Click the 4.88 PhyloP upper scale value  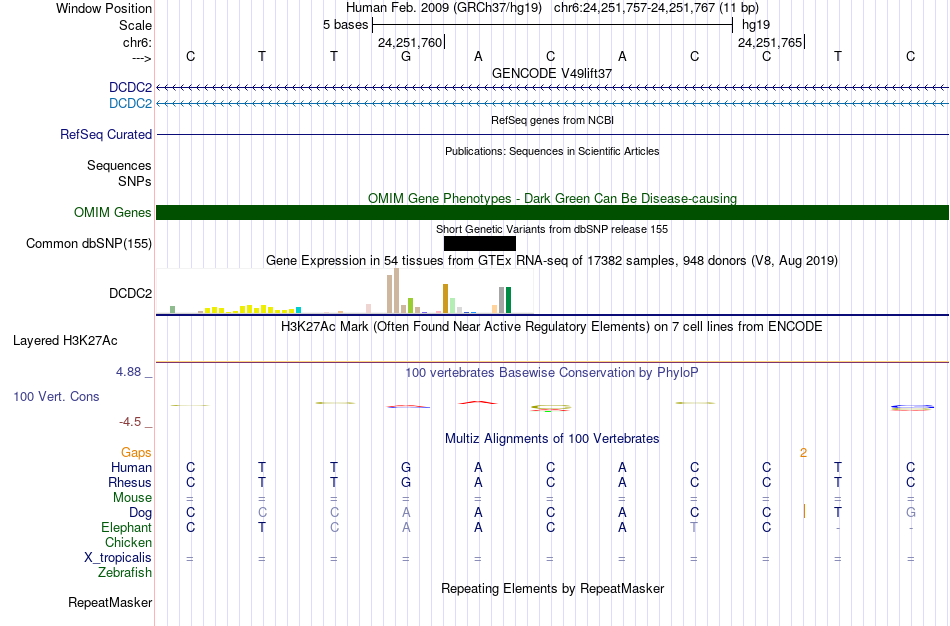pos(128,371)
